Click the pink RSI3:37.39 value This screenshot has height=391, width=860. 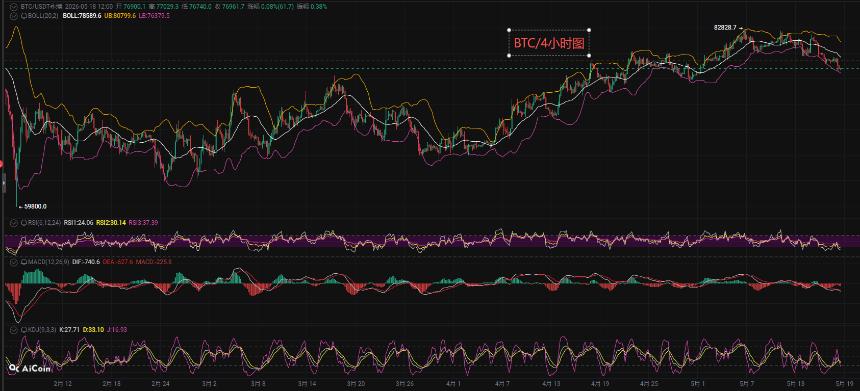click(x=143, y=223)
